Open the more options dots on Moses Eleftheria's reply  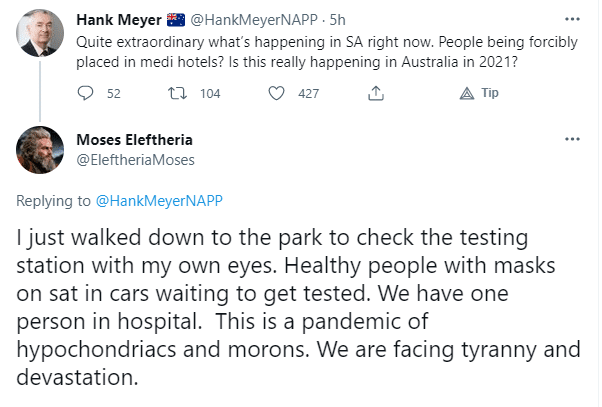572,139
